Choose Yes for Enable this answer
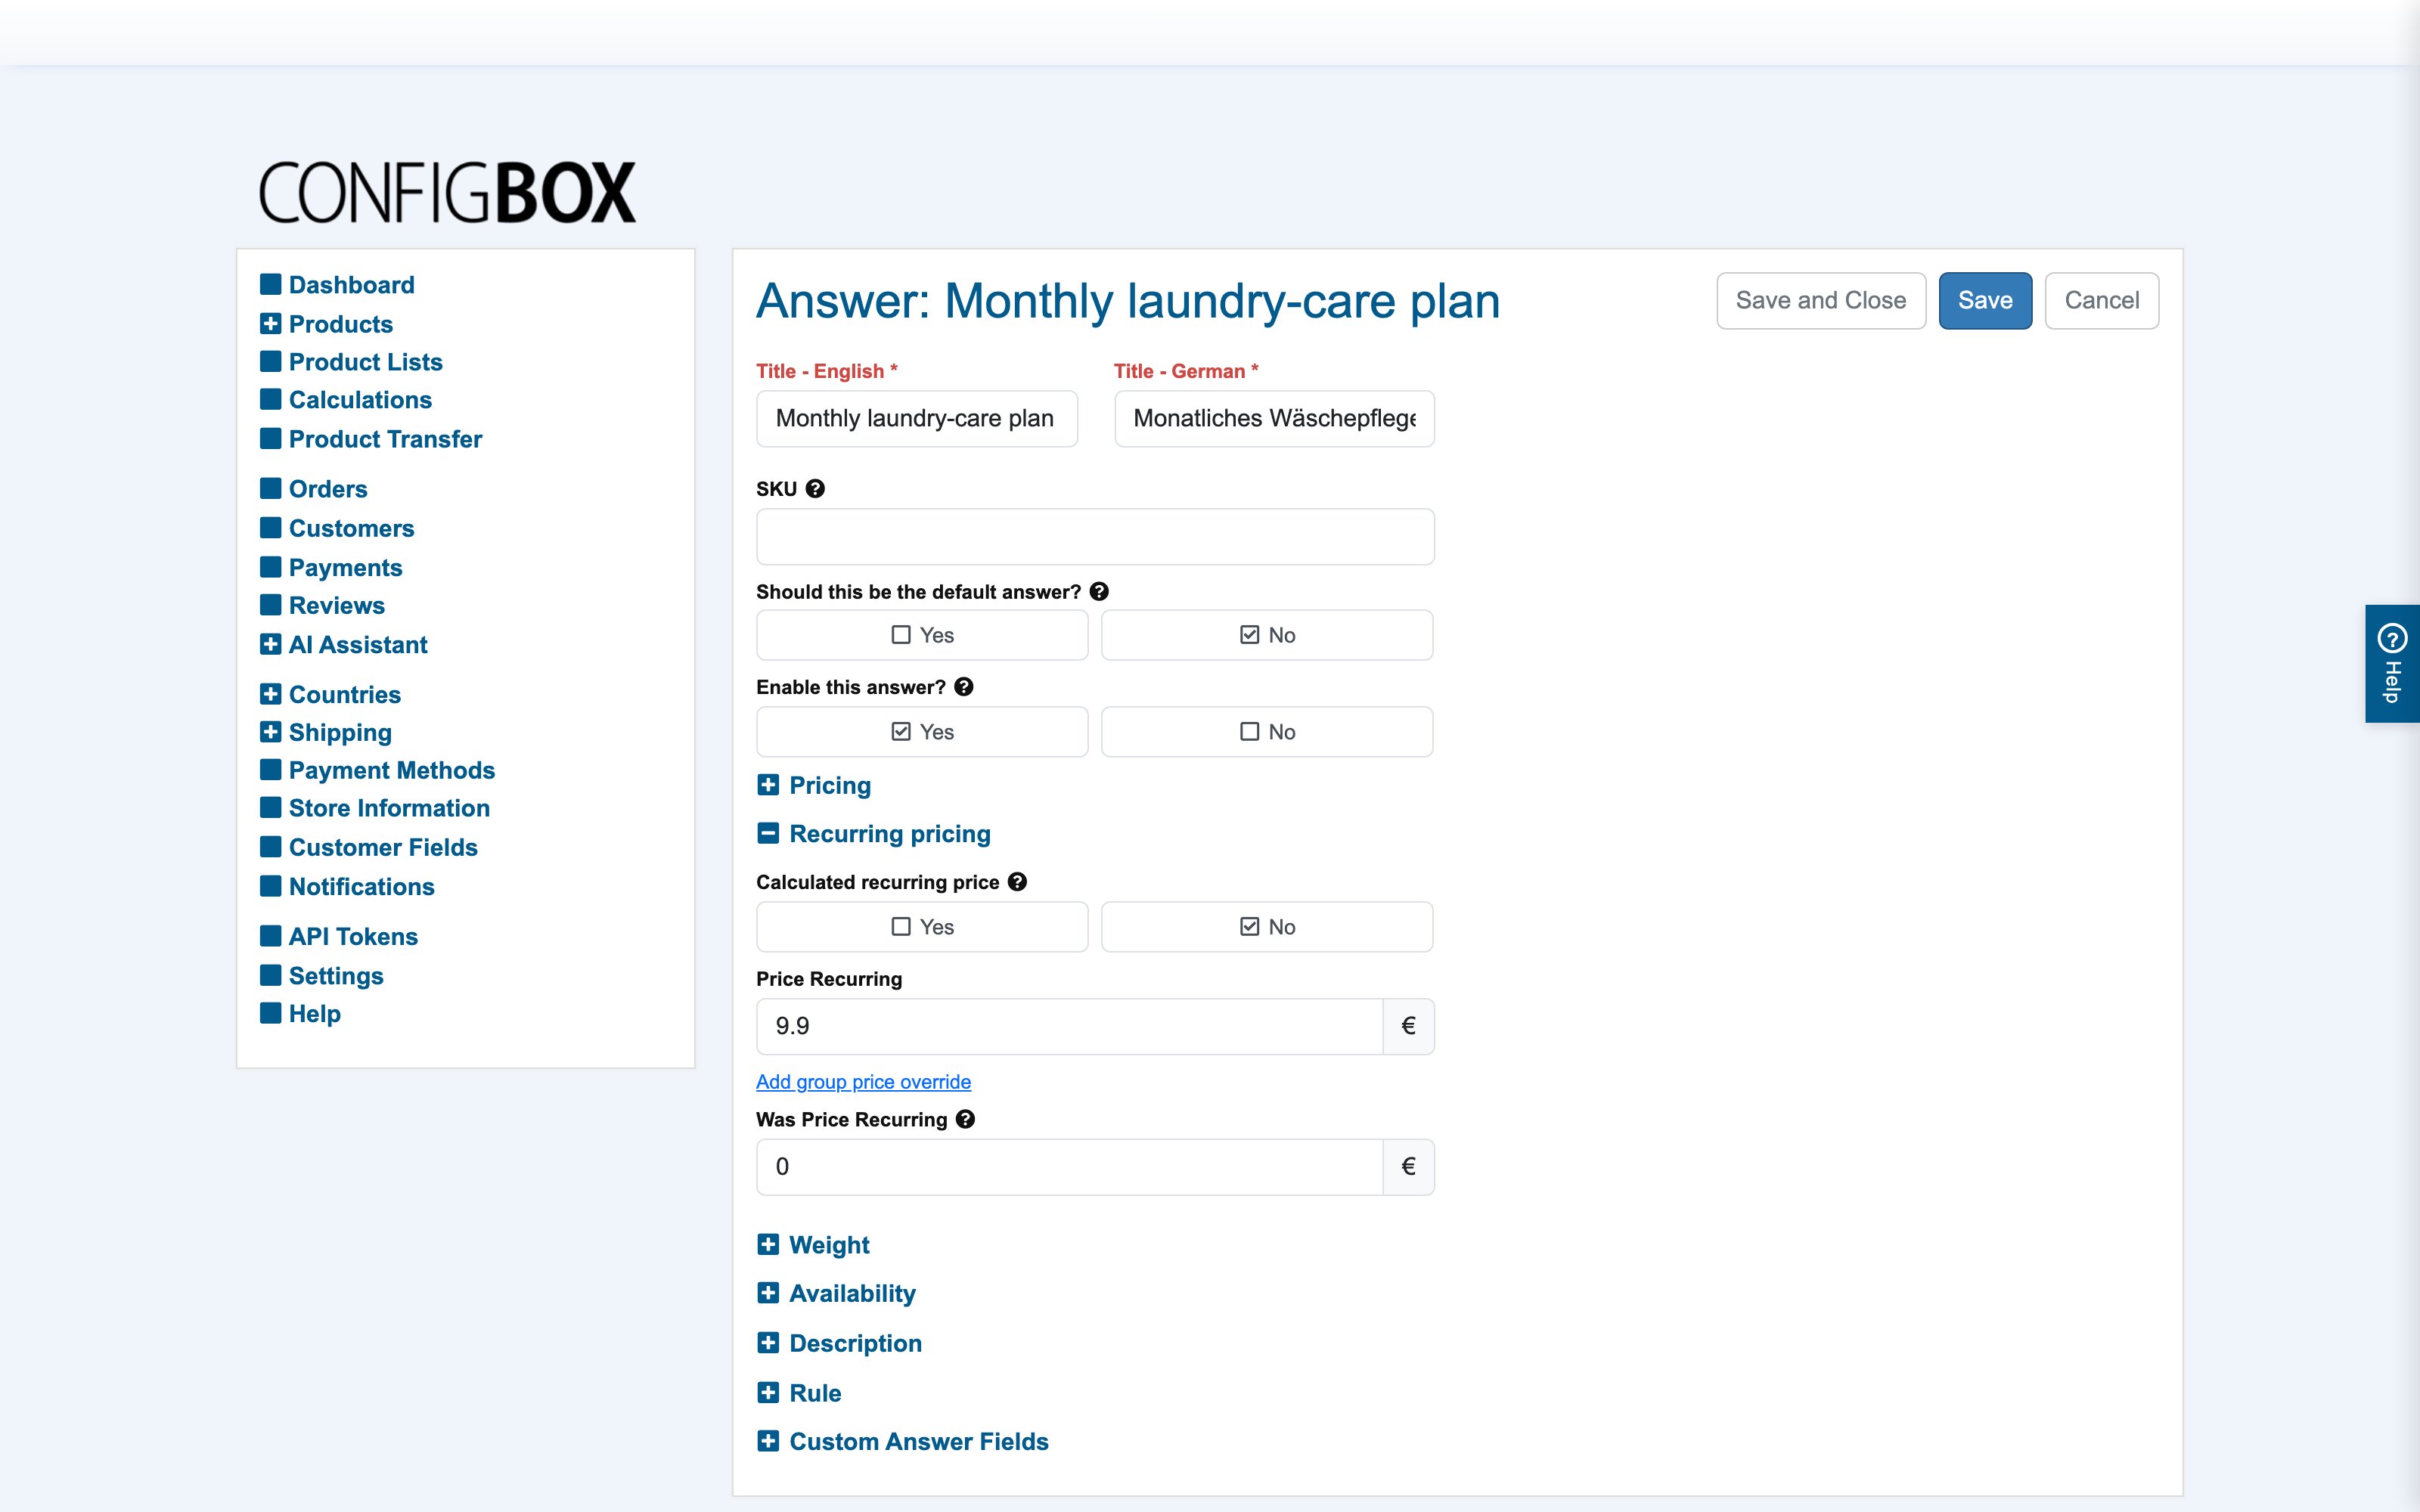Viewport: 2420px width, 1512px height. (922, 732)
